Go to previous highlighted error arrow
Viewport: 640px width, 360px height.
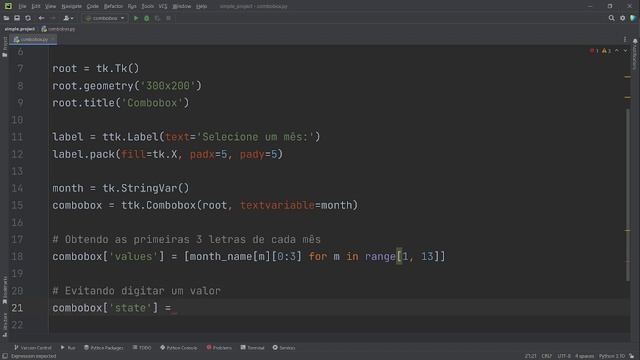click(x=617, y=51)
